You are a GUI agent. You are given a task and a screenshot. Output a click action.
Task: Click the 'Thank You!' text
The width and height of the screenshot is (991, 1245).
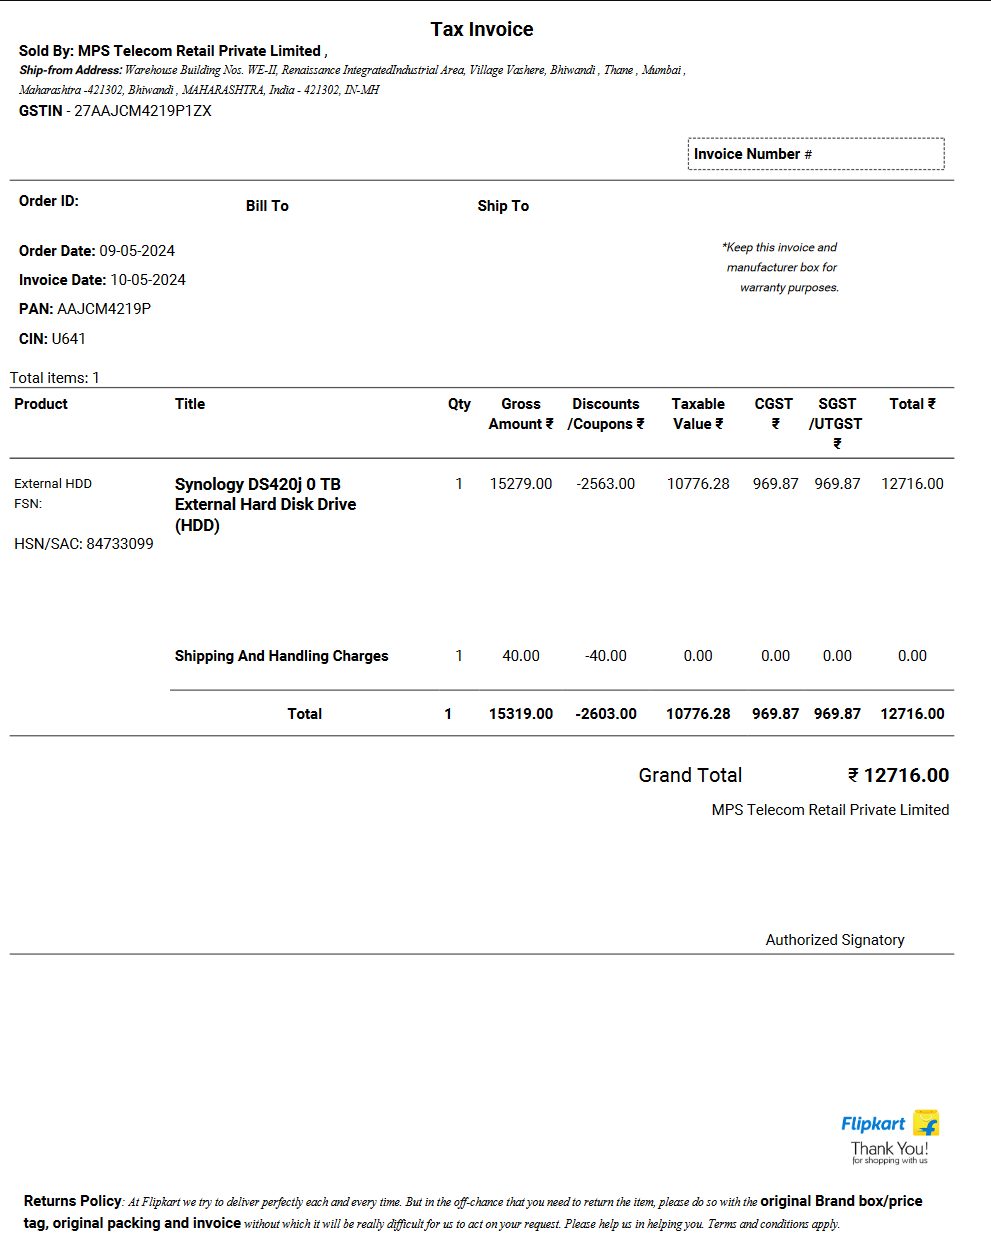tap(890, 1148)
